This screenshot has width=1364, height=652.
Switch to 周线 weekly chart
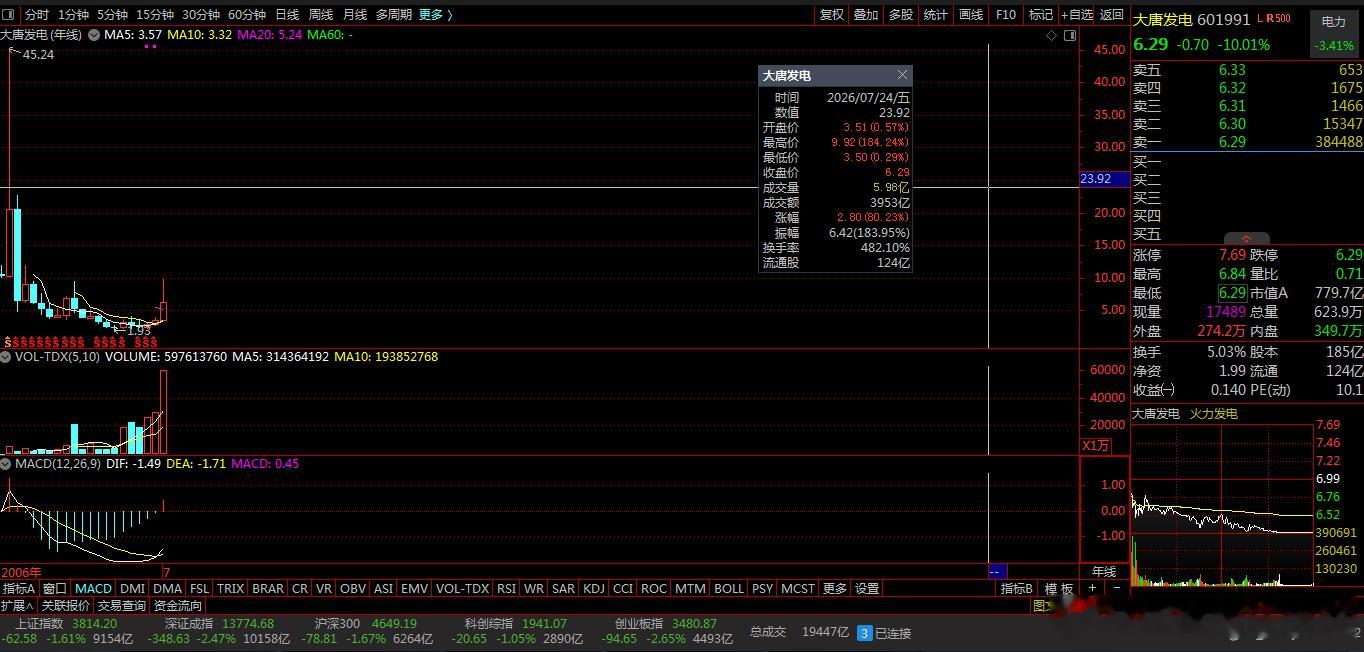coord(321,15)
